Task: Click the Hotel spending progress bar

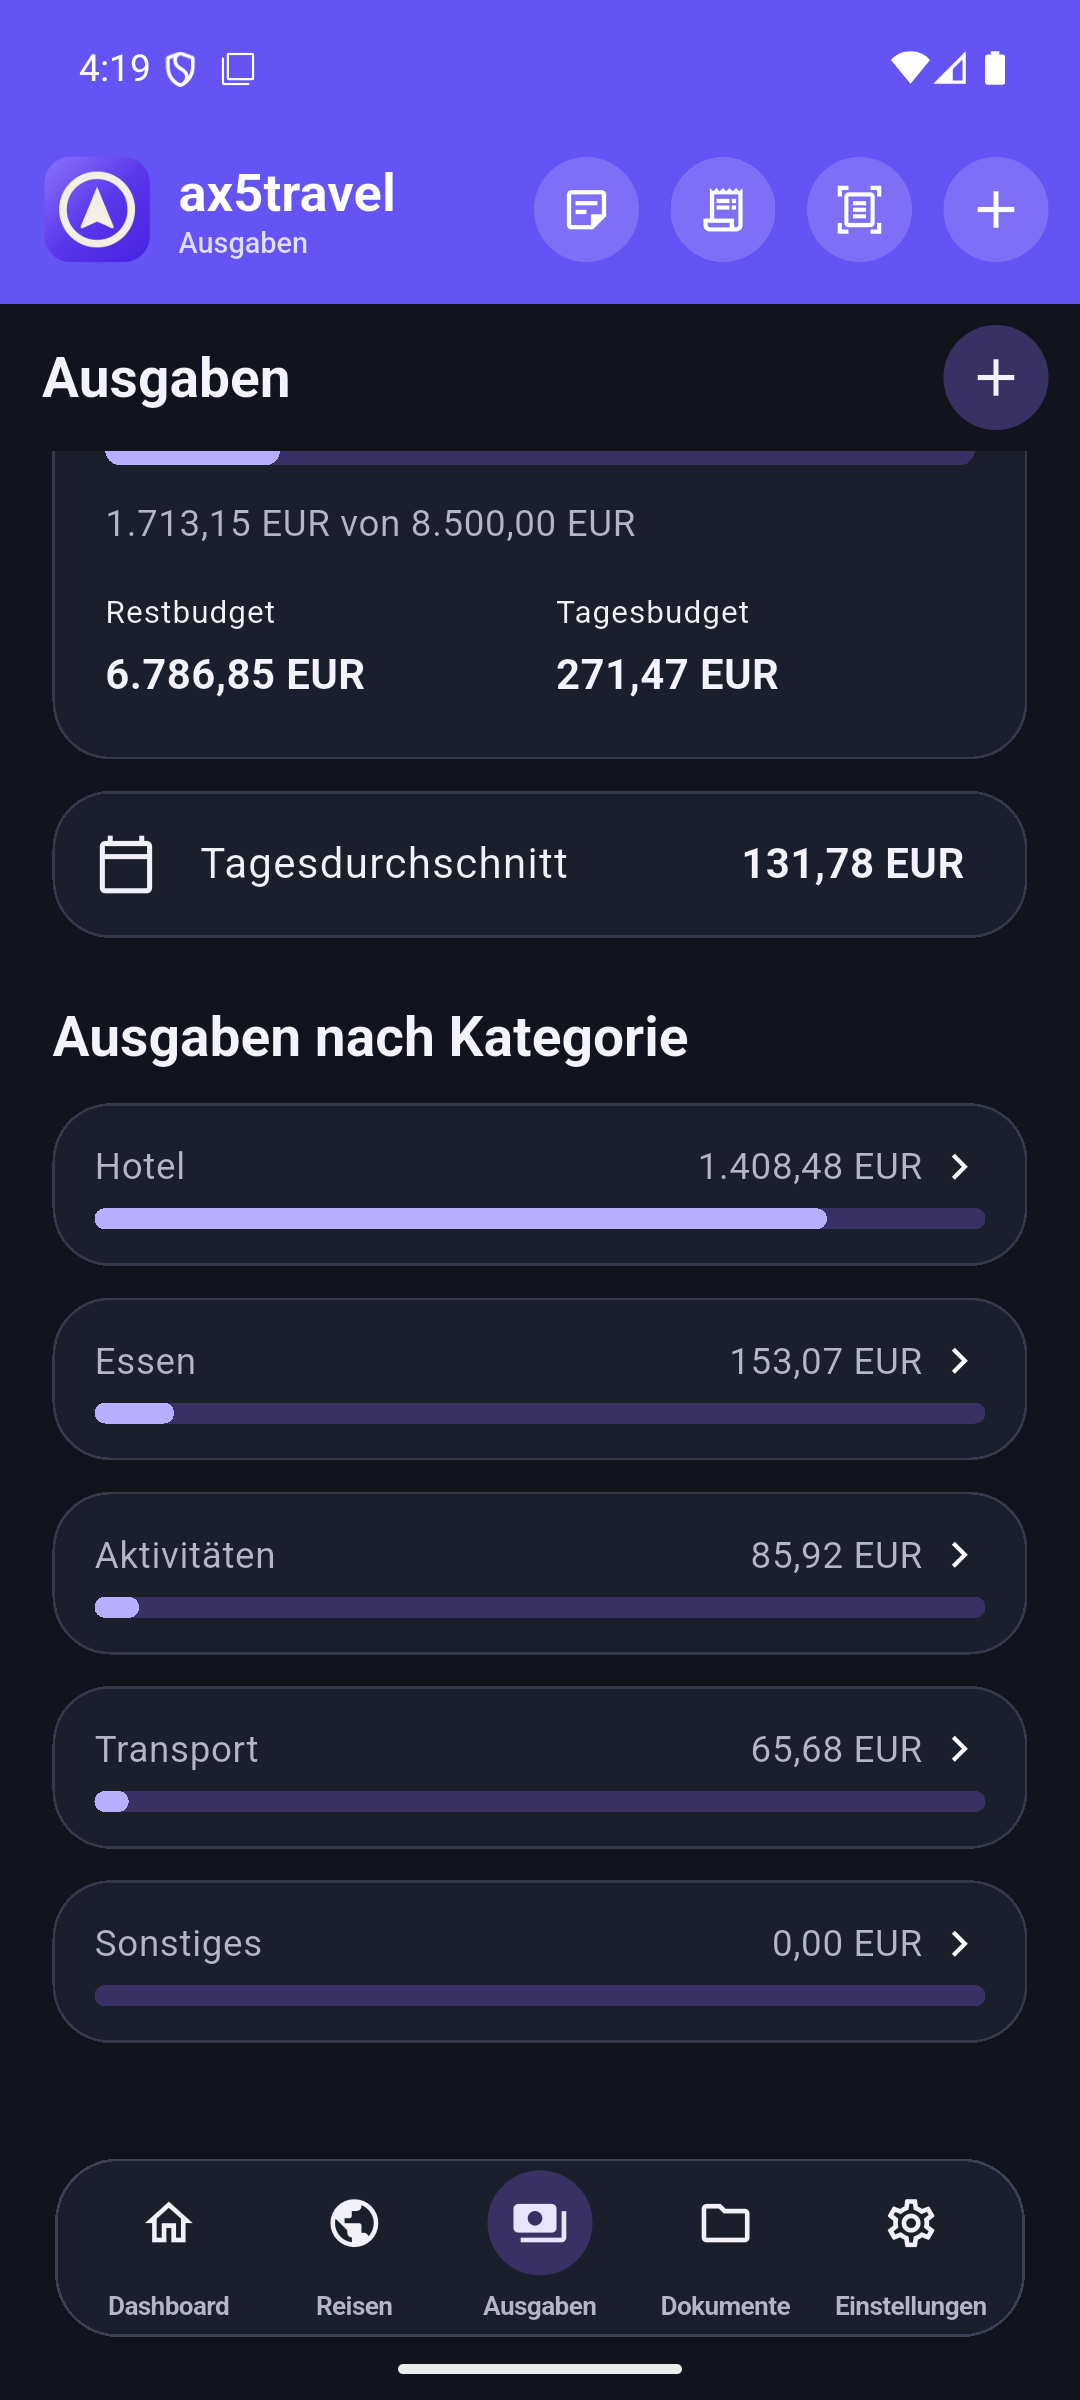Action: [540, 1218]
